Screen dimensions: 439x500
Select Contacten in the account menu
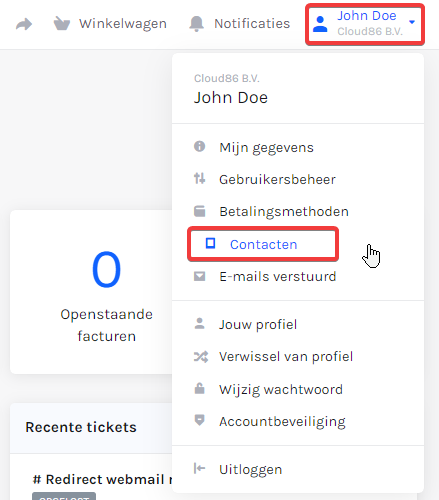tap(263, 244)
